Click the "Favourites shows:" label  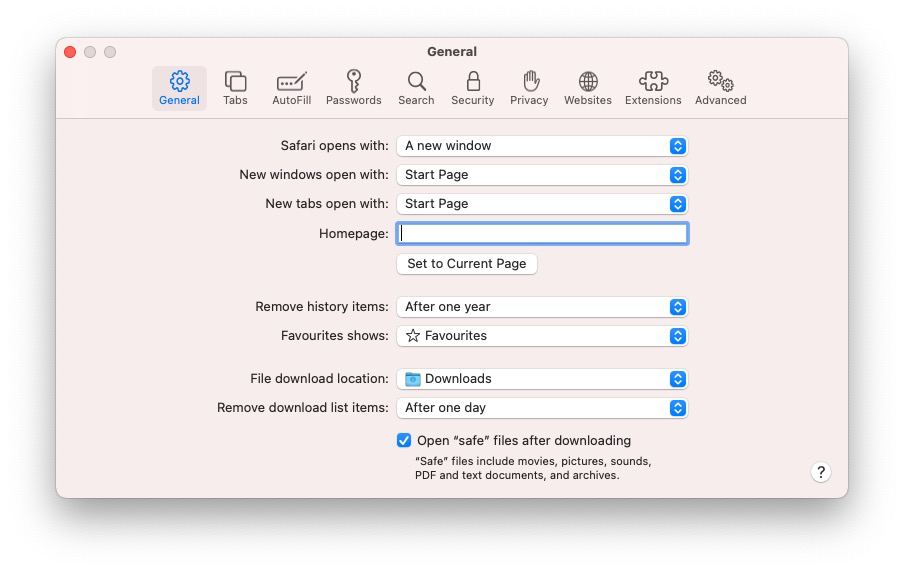pos(334,336)
